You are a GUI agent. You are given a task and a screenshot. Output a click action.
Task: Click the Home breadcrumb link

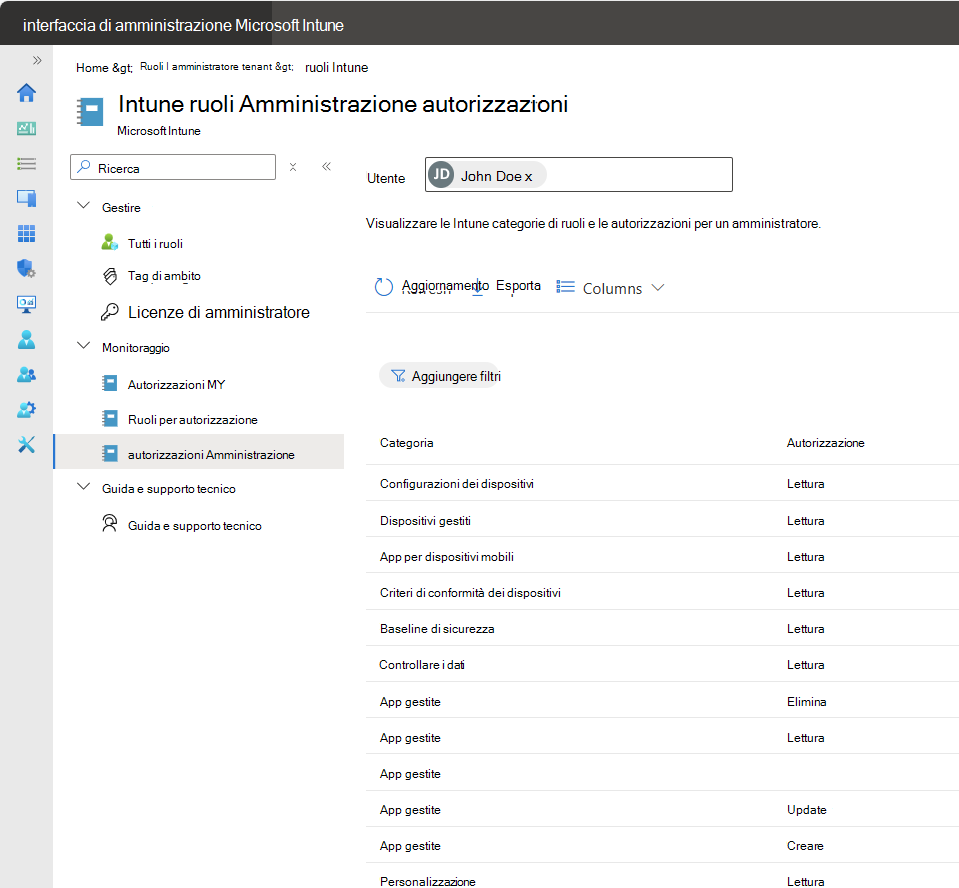click(x=92, y=67)
